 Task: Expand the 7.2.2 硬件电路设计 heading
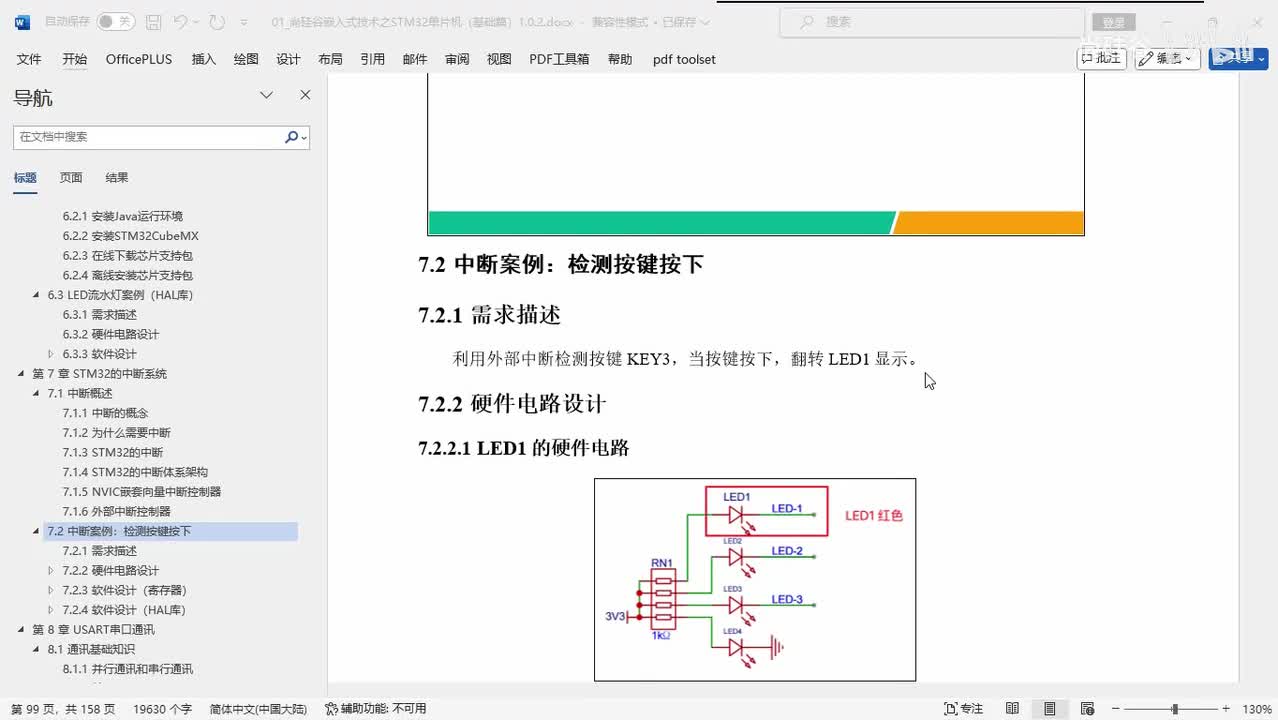coord(52,570)
